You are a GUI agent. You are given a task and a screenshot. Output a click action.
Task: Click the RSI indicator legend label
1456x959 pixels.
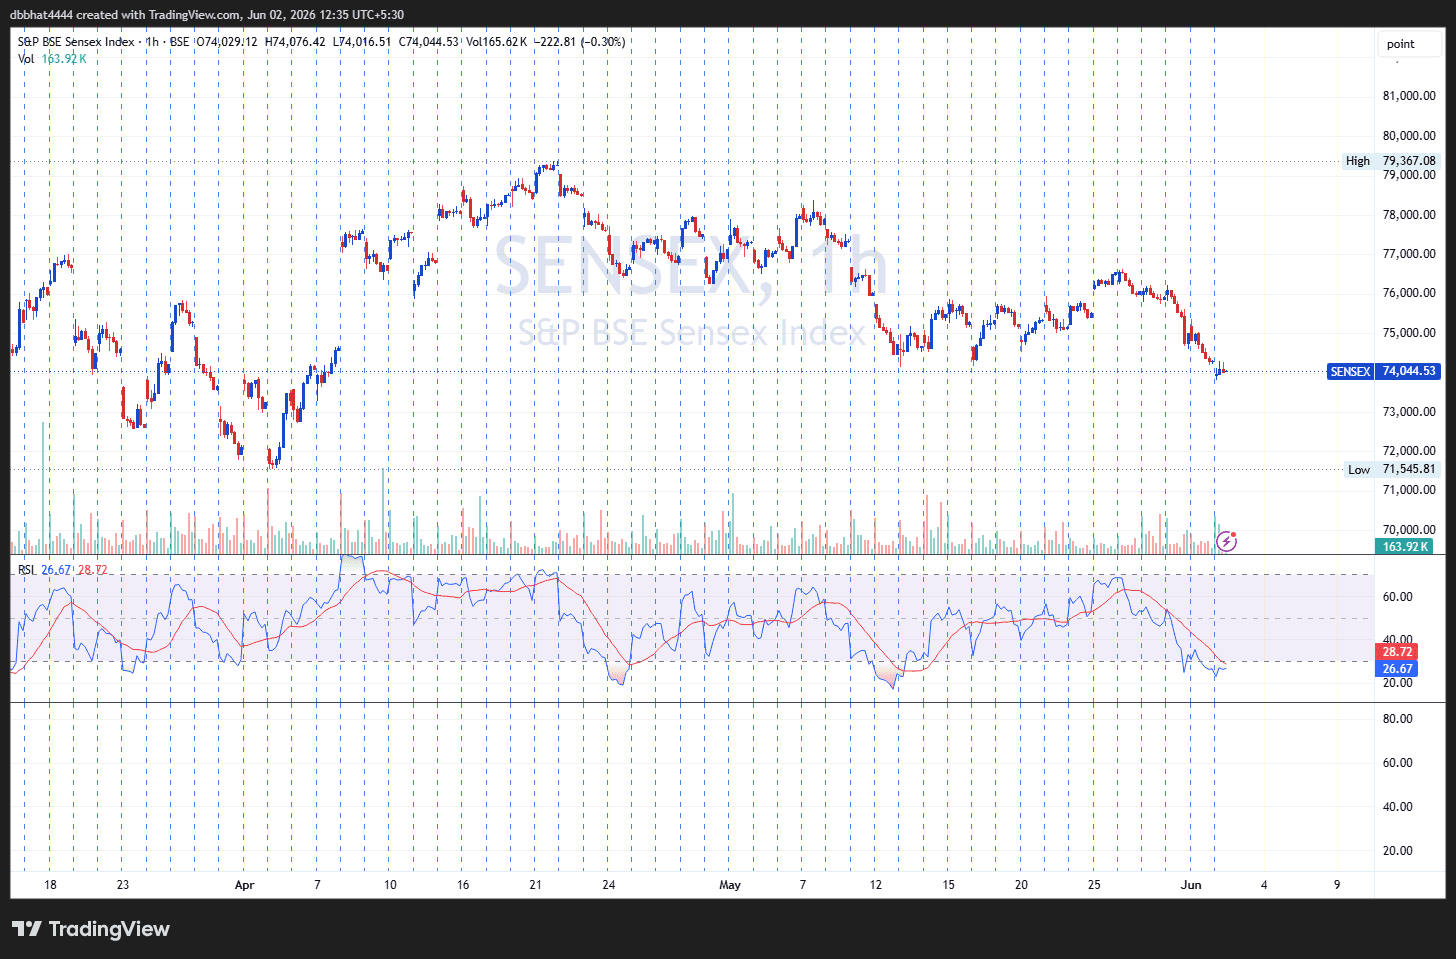tap(26, 570)
